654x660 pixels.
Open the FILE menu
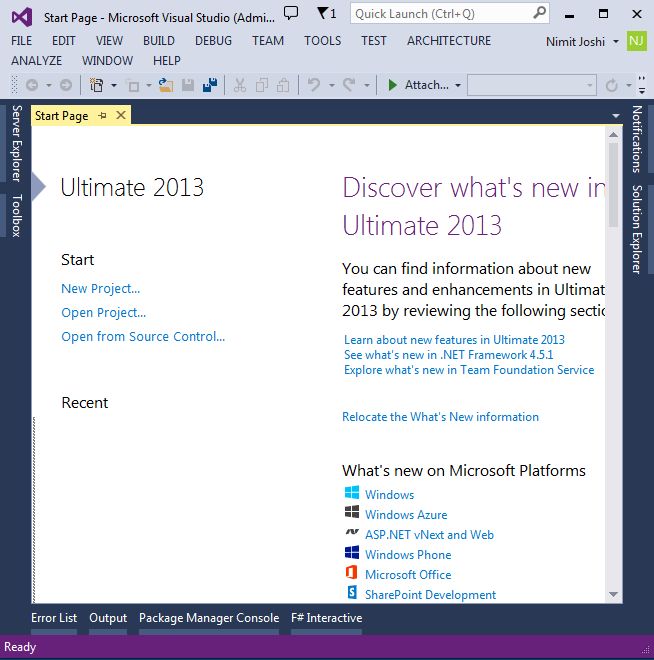[x=21, y=41]
